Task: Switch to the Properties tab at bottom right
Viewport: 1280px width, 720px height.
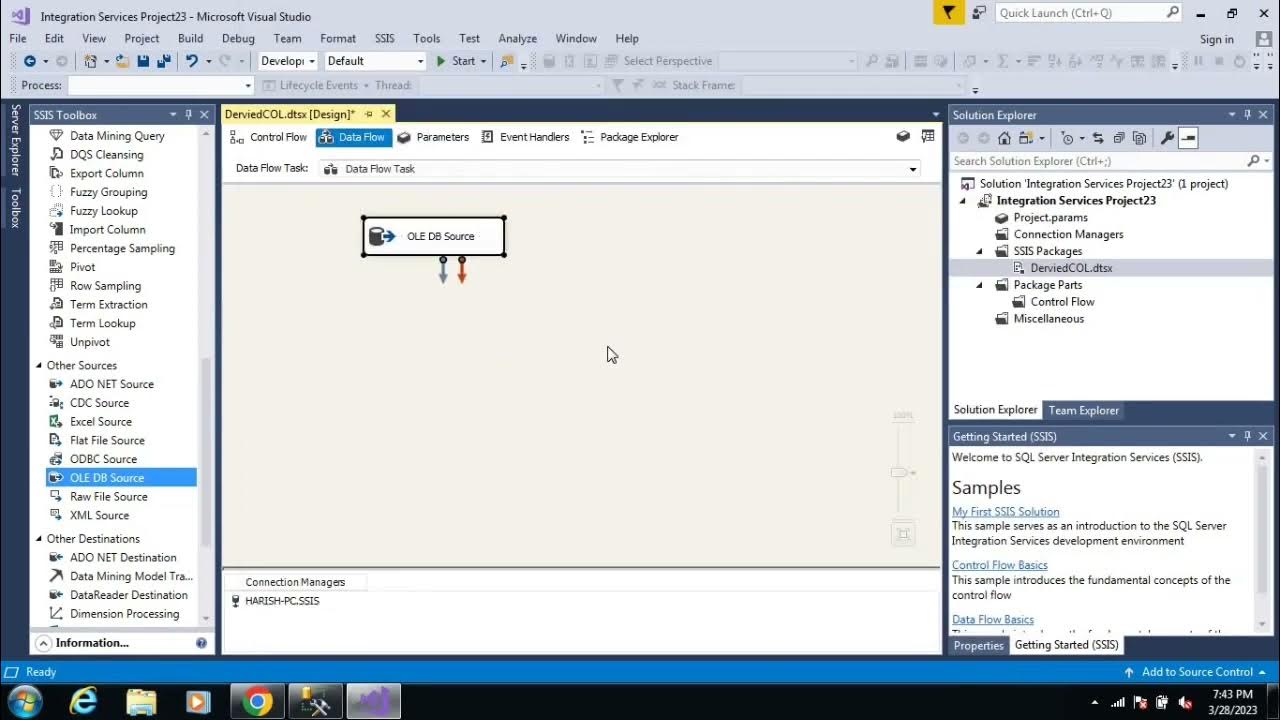Action: tap(978, 645)
